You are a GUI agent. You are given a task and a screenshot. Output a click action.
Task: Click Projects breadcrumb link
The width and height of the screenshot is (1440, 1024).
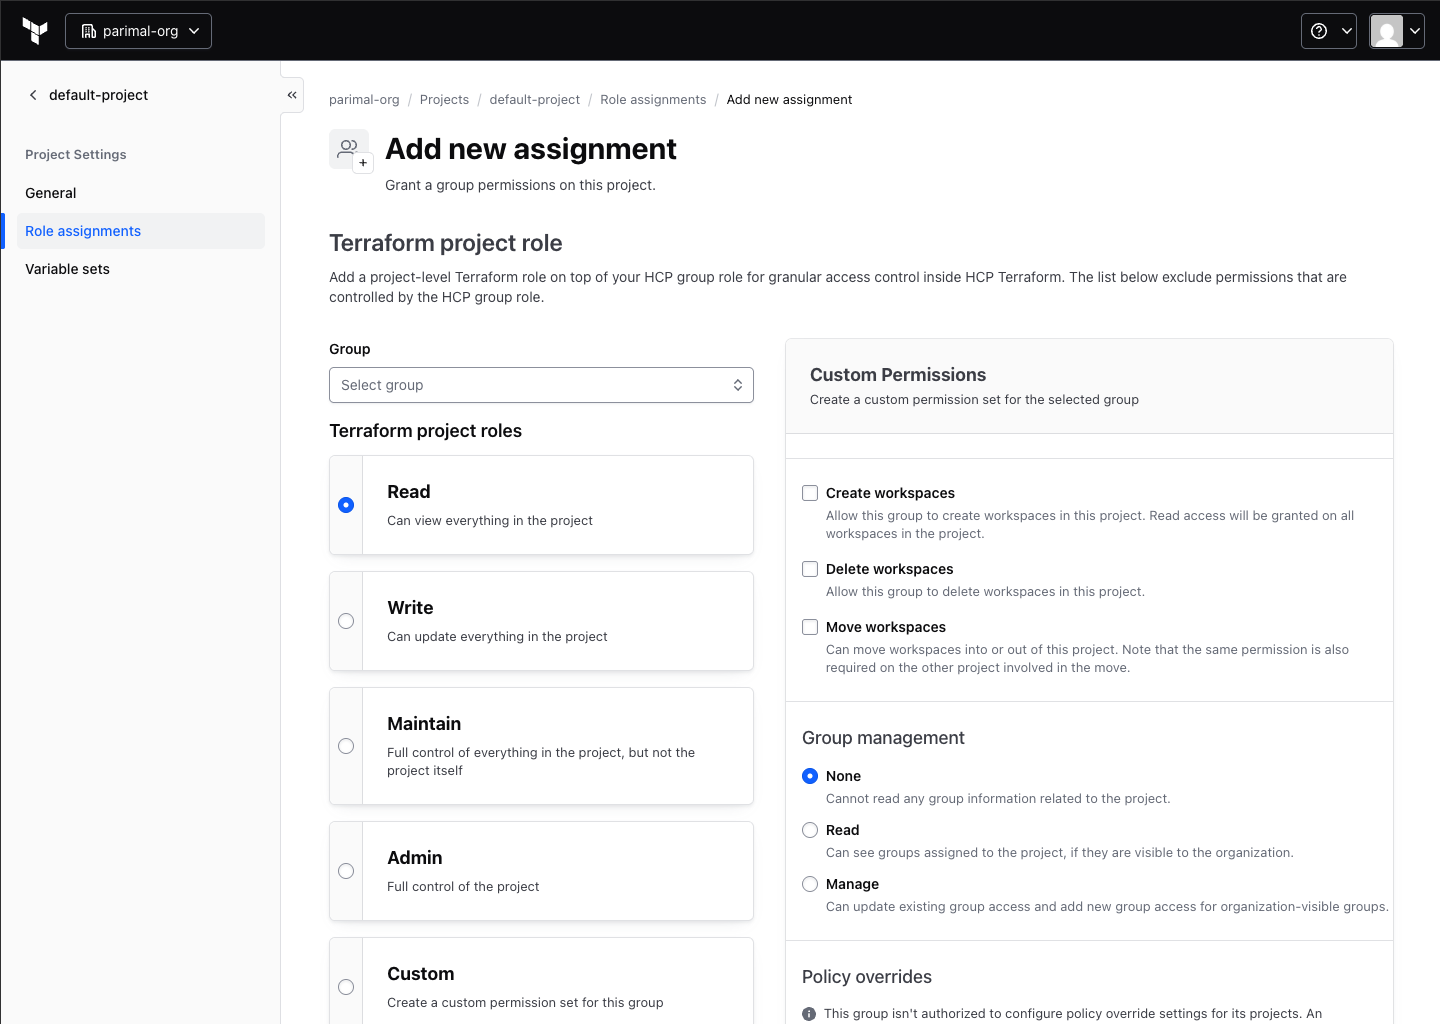[x=444, y=100]
